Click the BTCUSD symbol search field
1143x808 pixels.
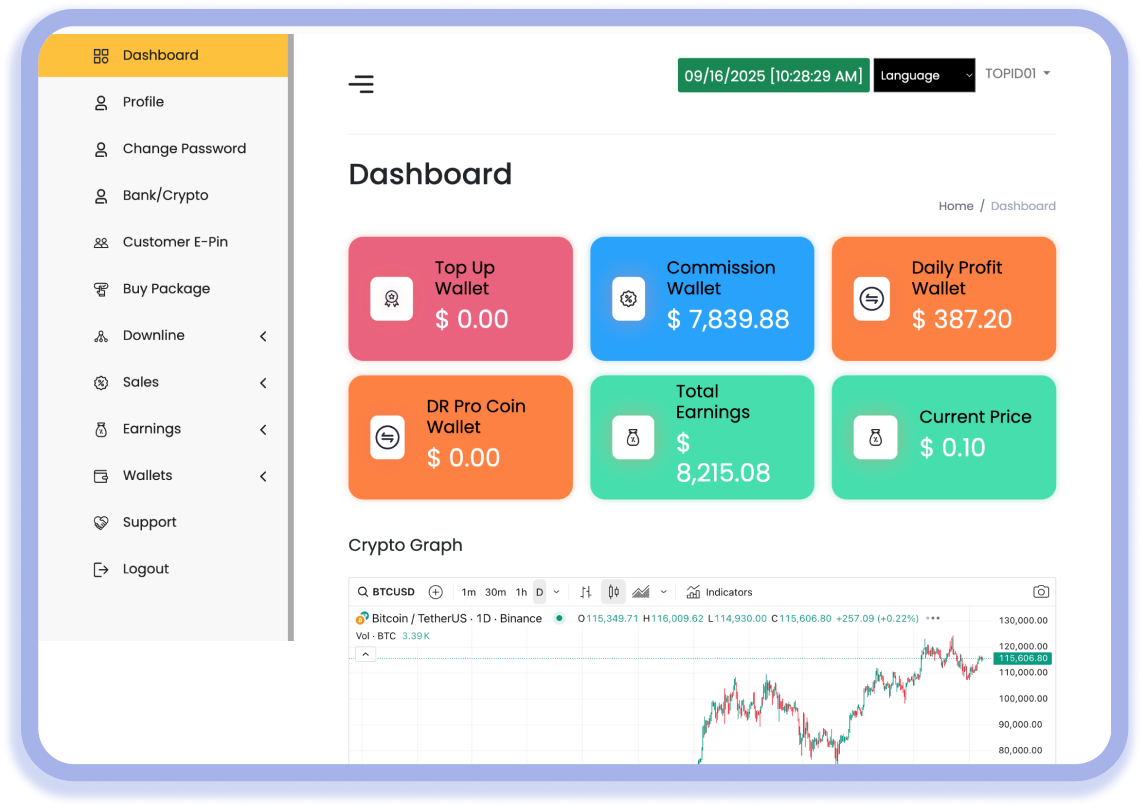386,592
